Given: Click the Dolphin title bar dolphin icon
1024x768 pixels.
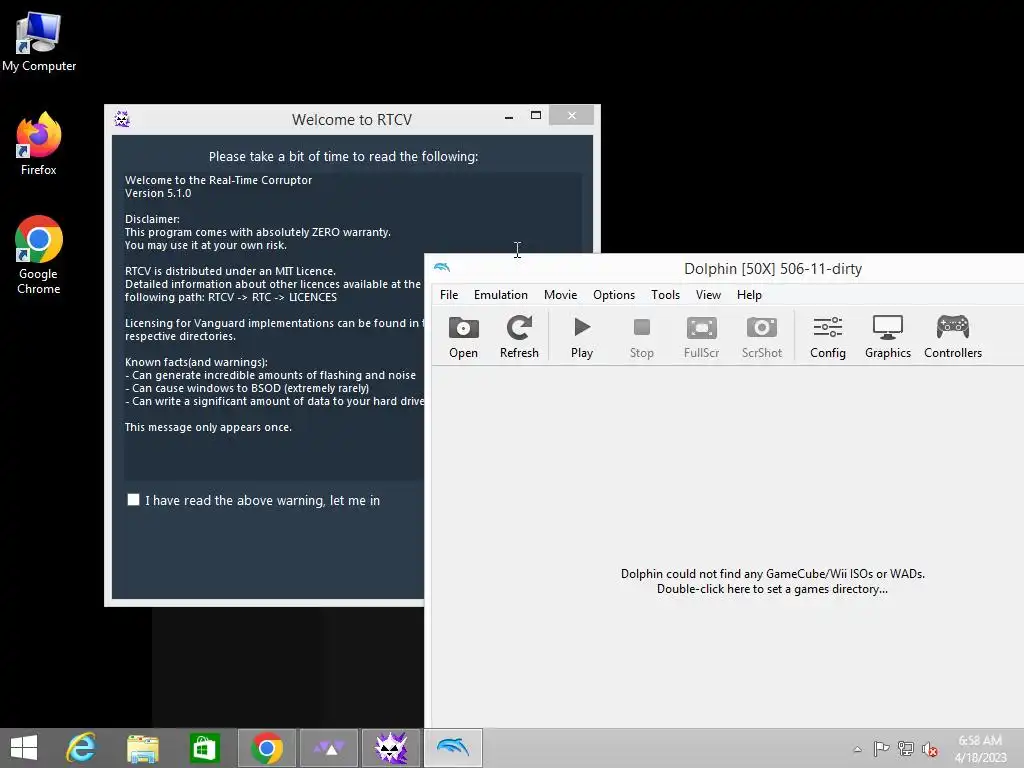Looking at the screenshot, I should click(442, 267).
